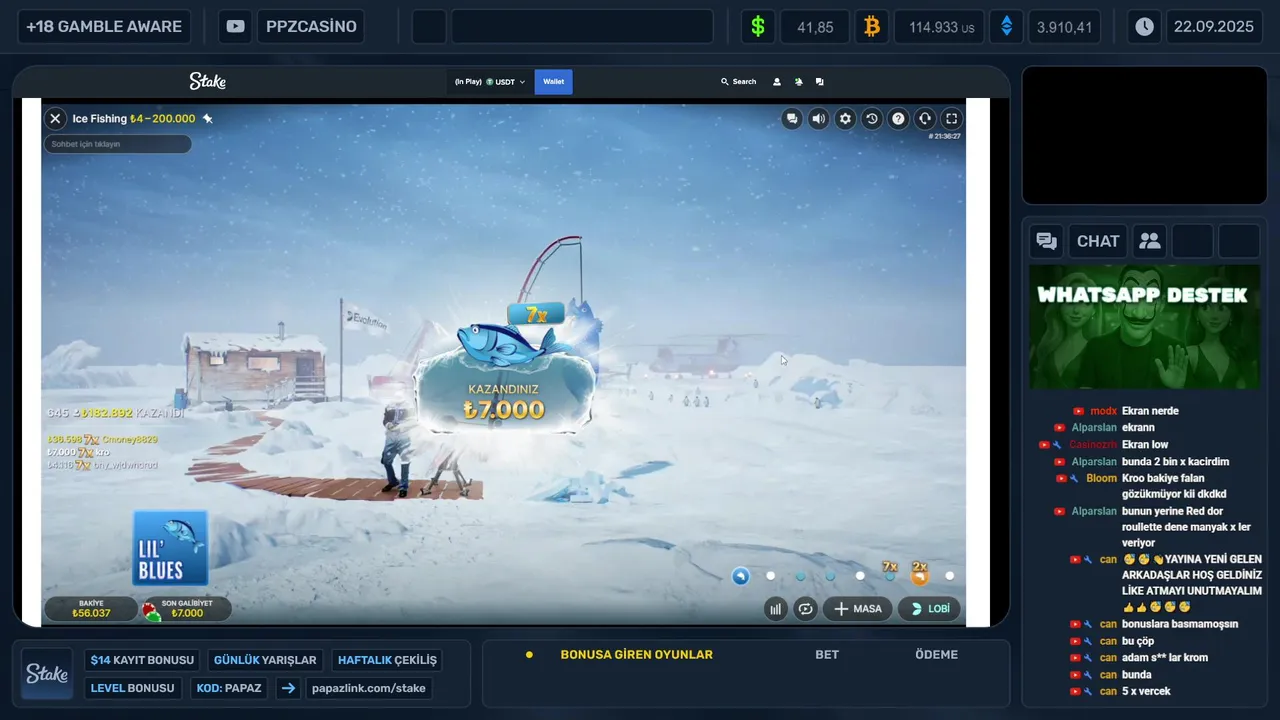Viewport: 1280px width, 720px height.
Task: Click the PPZCASİNO channel label
Action: (311, 27)
